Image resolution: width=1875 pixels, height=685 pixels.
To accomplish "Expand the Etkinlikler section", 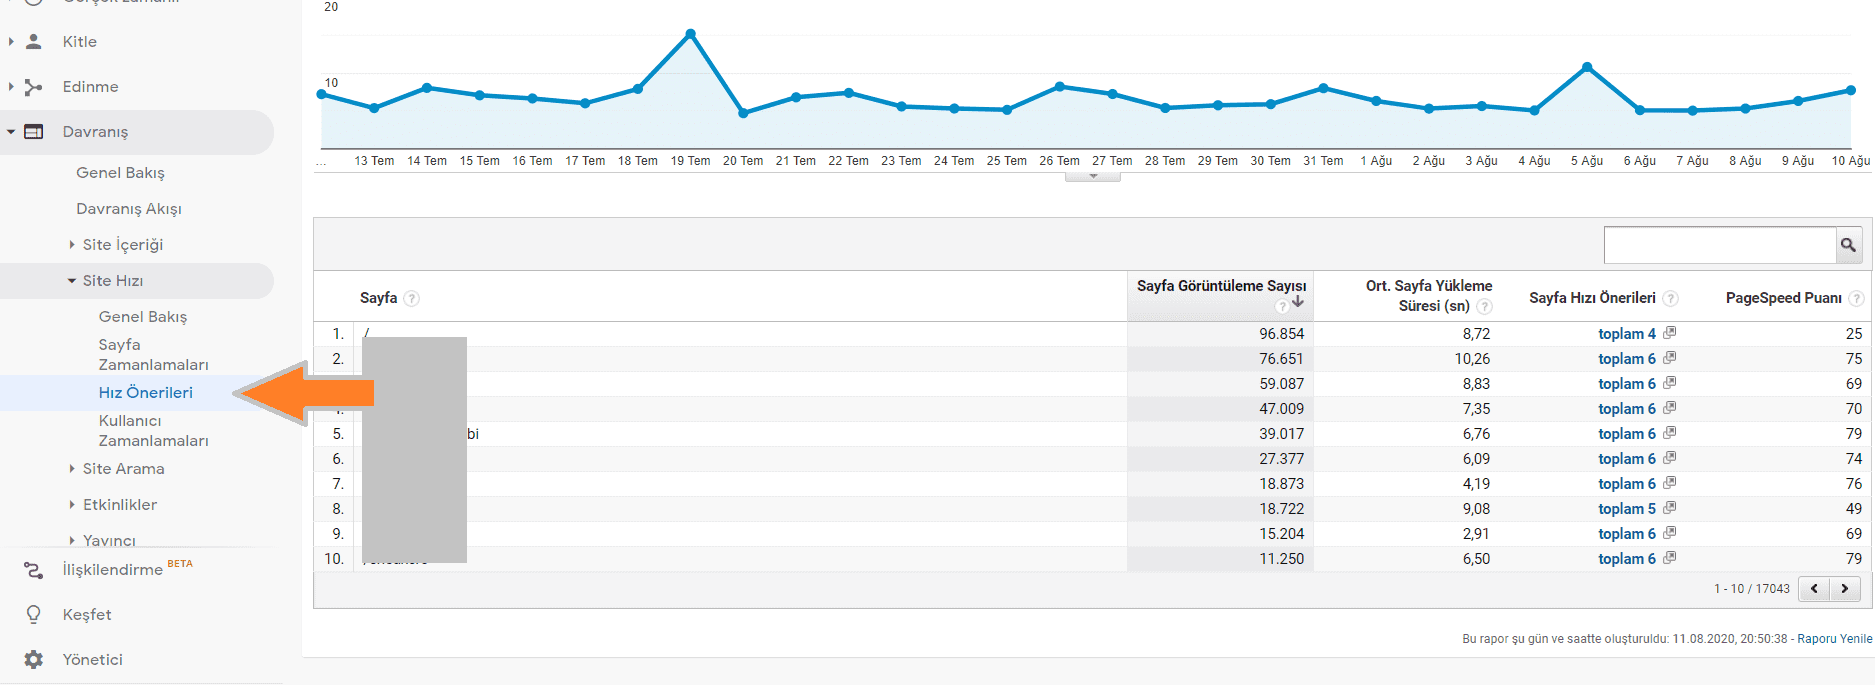I will [x=72, y=505].
